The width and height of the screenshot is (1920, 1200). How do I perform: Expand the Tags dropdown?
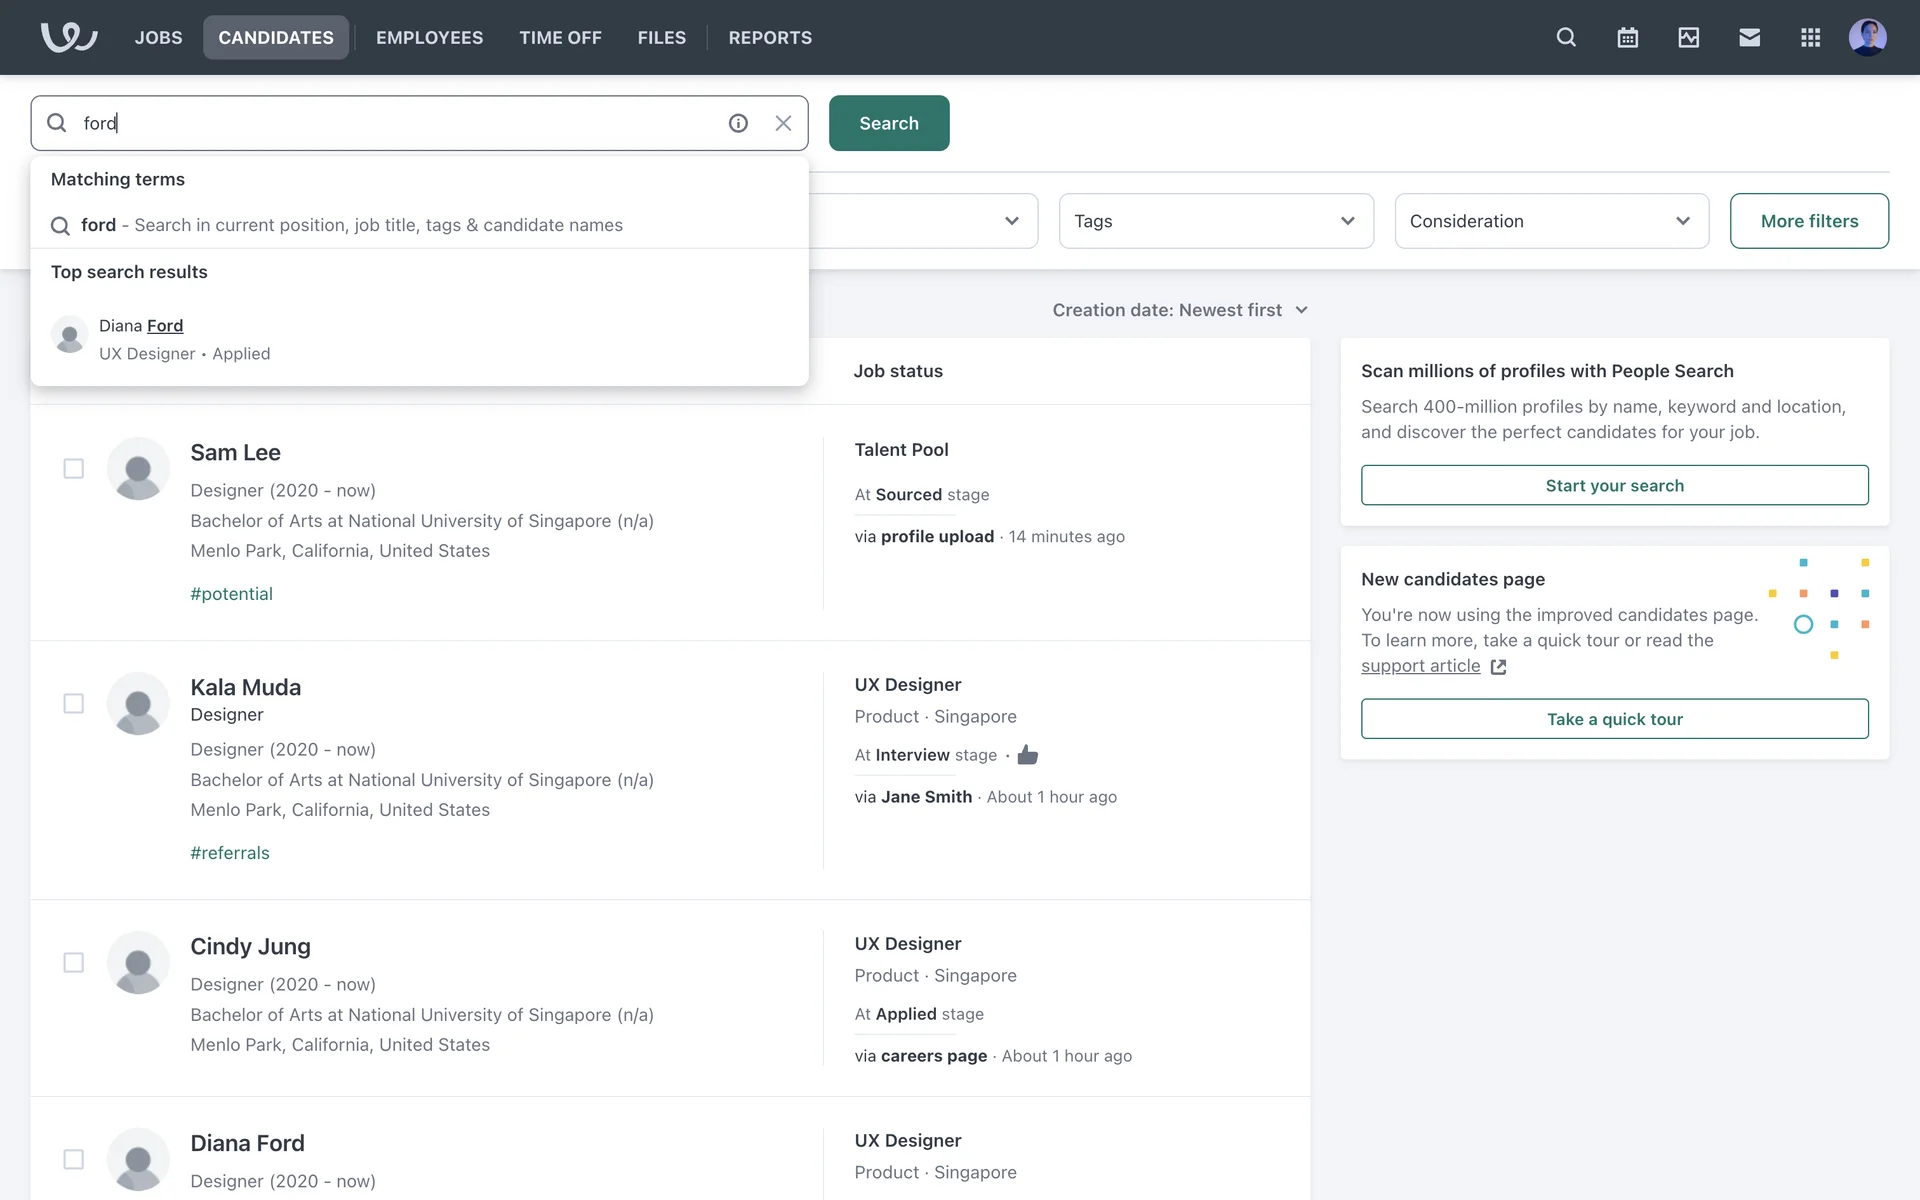pos(1215,221)
